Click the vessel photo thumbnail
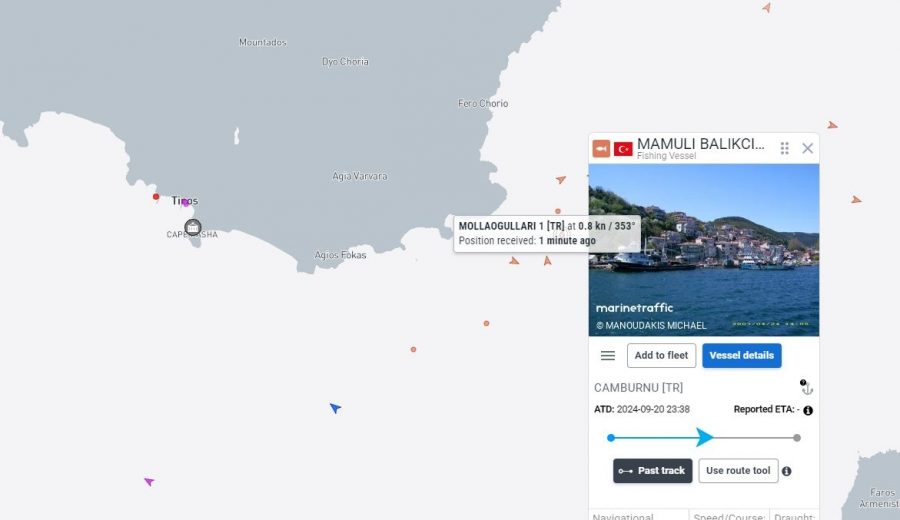900x520 pixels. pos(704,250)
